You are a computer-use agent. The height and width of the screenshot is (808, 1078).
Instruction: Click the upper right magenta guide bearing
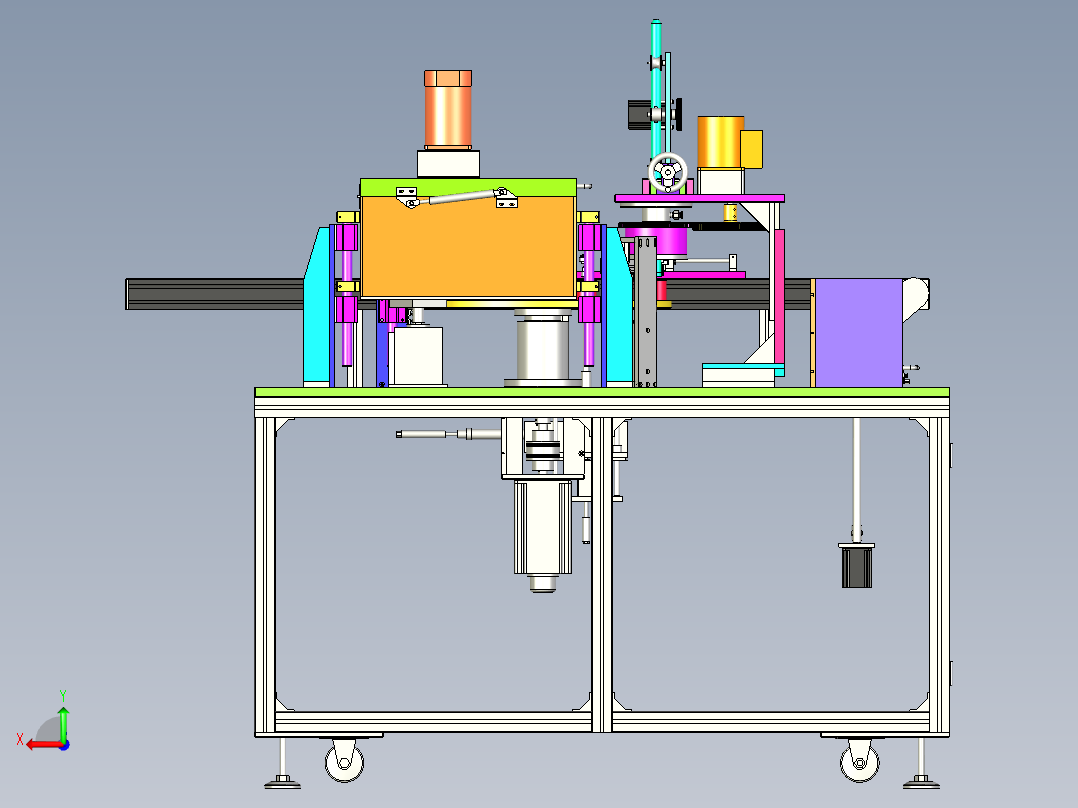[589, 237]
